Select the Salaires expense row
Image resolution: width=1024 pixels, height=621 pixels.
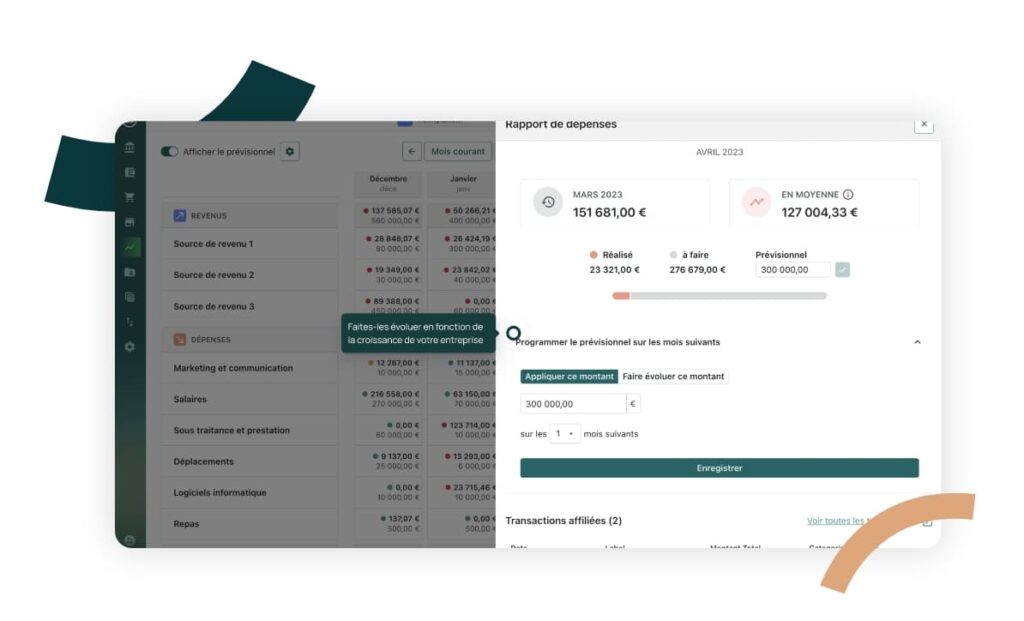point(249,399)
